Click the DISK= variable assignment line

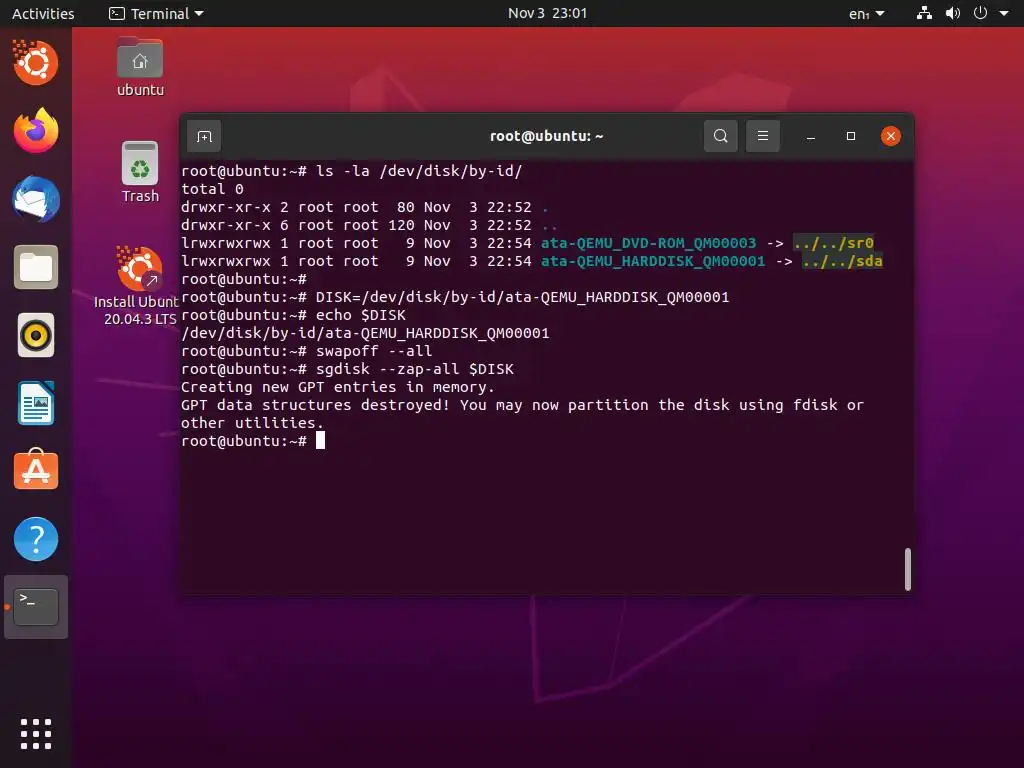522,297
